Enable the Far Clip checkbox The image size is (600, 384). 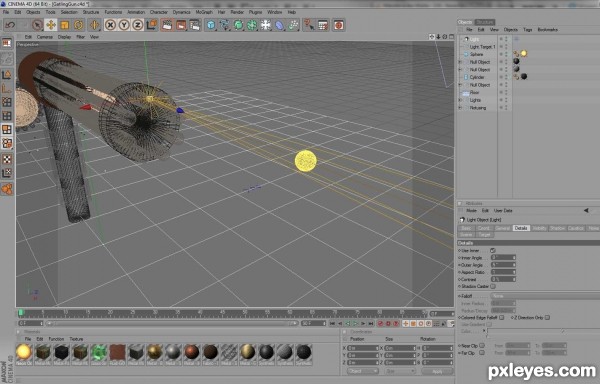[482, 353]
